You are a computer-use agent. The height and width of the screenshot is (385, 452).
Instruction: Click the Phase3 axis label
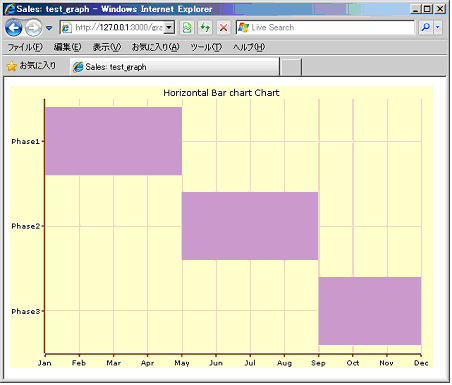[x=26, y=311]
